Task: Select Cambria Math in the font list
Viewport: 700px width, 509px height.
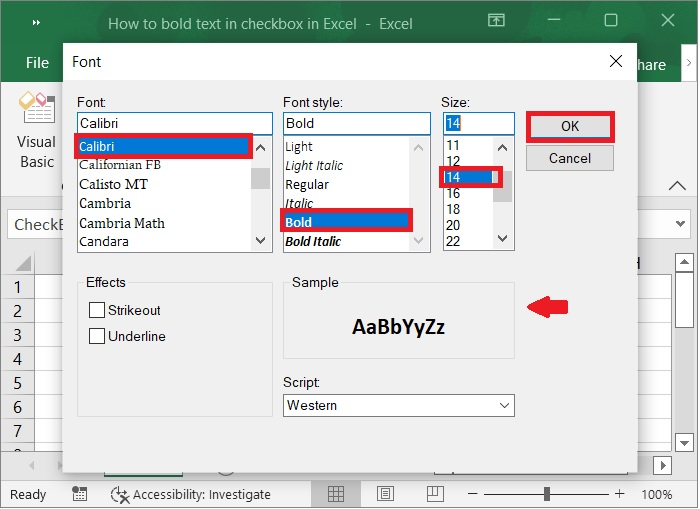Action: pyautogui.click(x=122, y=223)
